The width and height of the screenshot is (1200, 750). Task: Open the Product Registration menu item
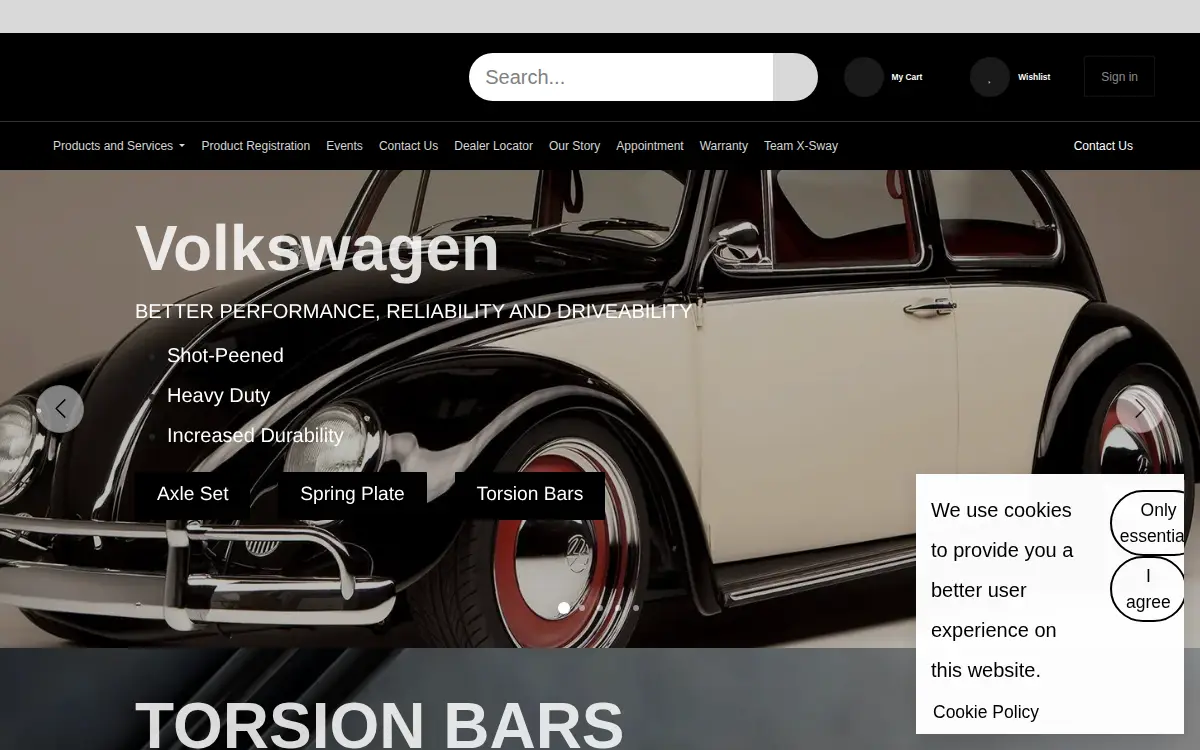[256, 146]
